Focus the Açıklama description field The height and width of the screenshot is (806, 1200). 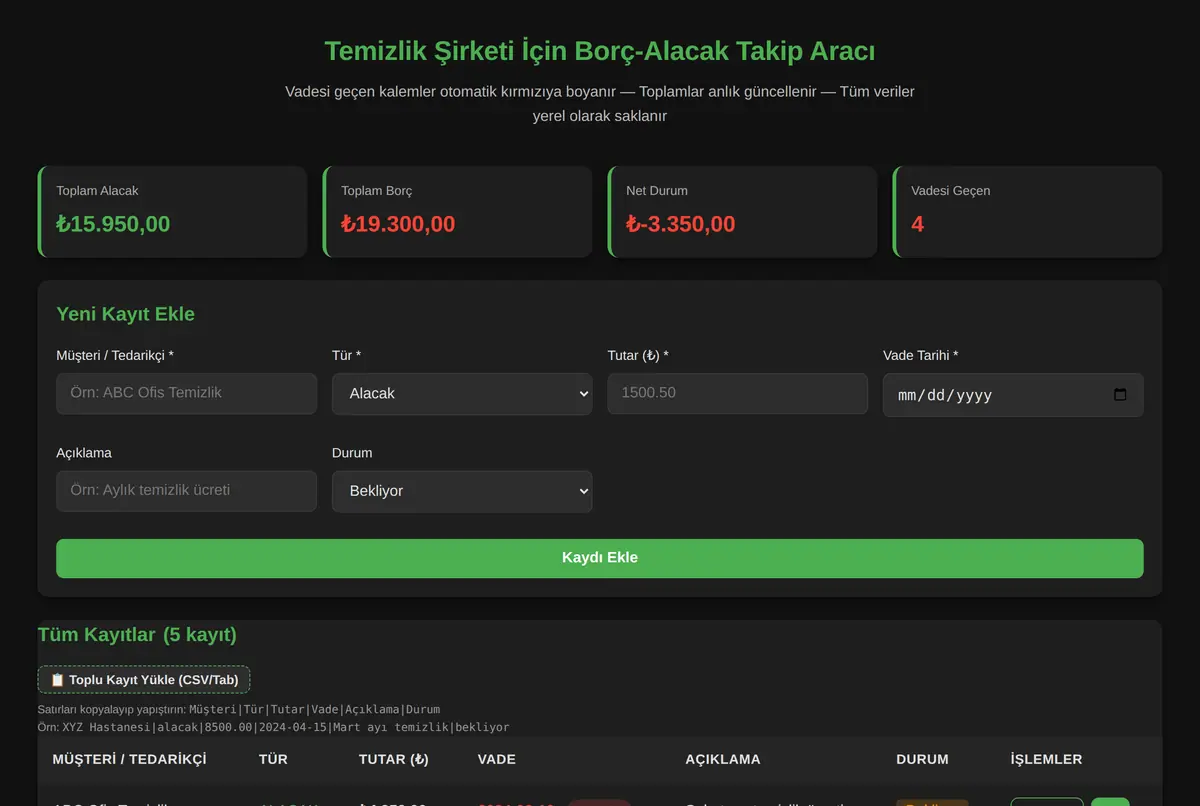click(x=186, y=491)
